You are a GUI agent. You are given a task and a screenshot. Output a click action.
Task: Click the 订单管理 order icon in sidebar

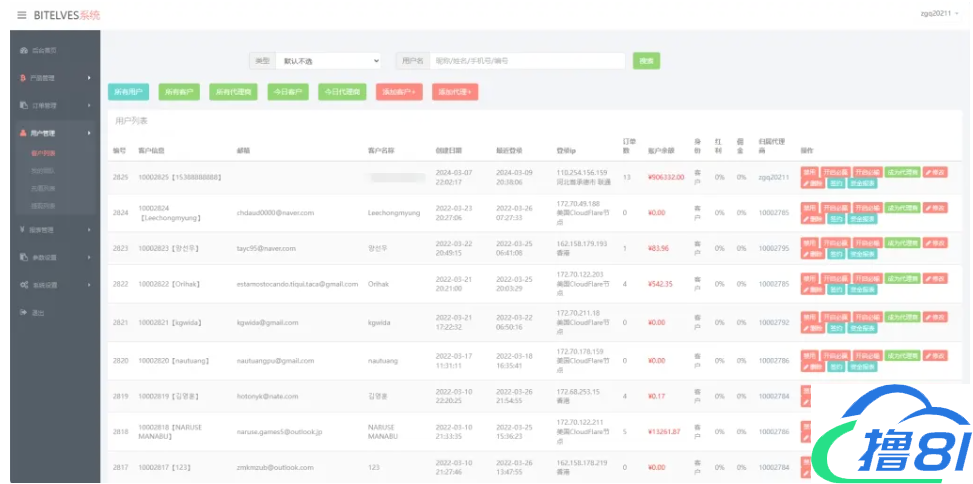23,105
